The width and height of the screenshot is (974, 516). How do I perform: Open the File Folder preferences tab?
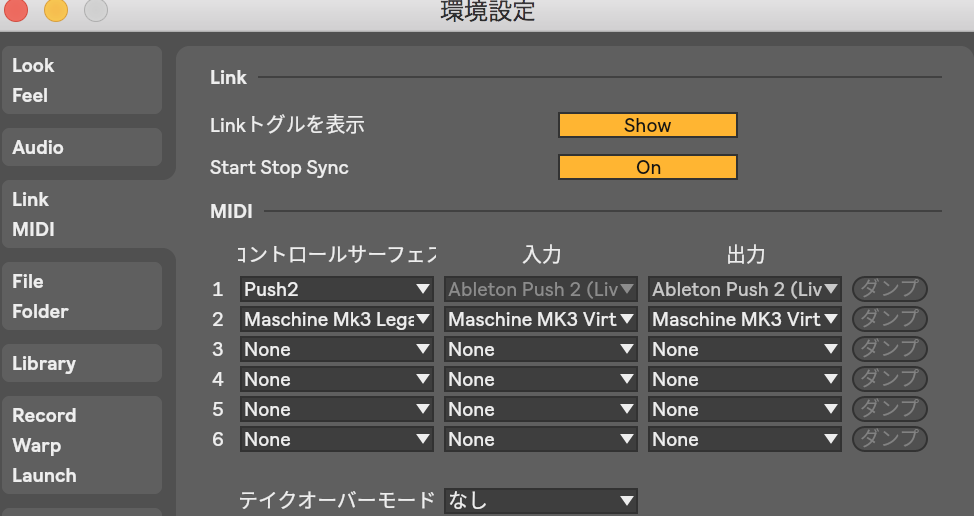tap(81, 296)
